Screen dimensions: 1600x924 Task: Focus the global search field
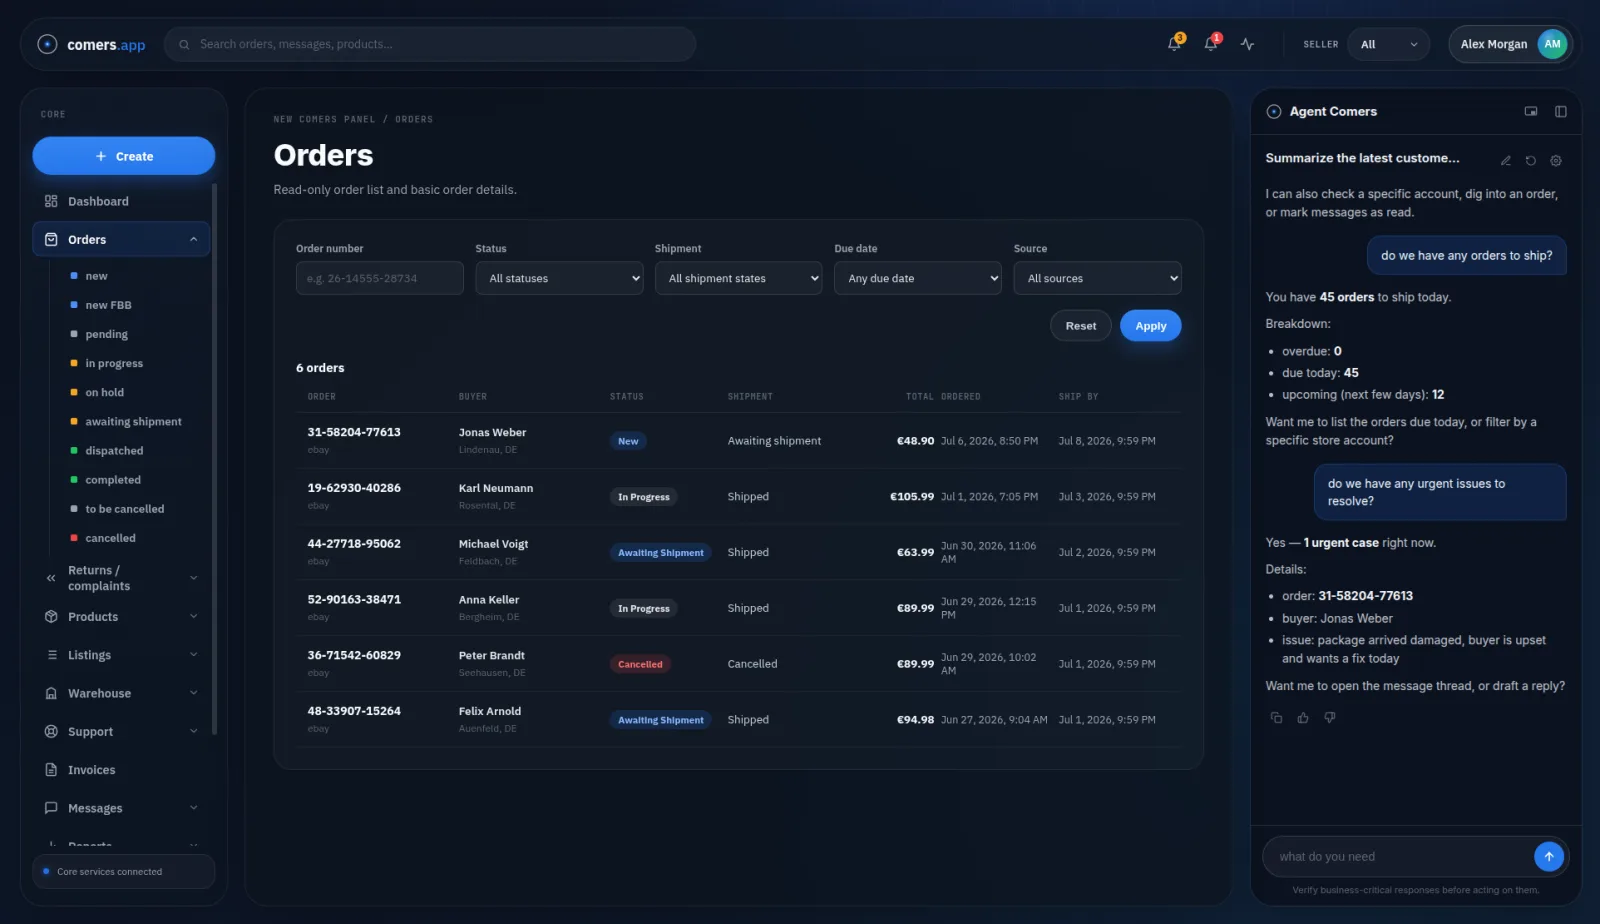click(x=430, y=44)
